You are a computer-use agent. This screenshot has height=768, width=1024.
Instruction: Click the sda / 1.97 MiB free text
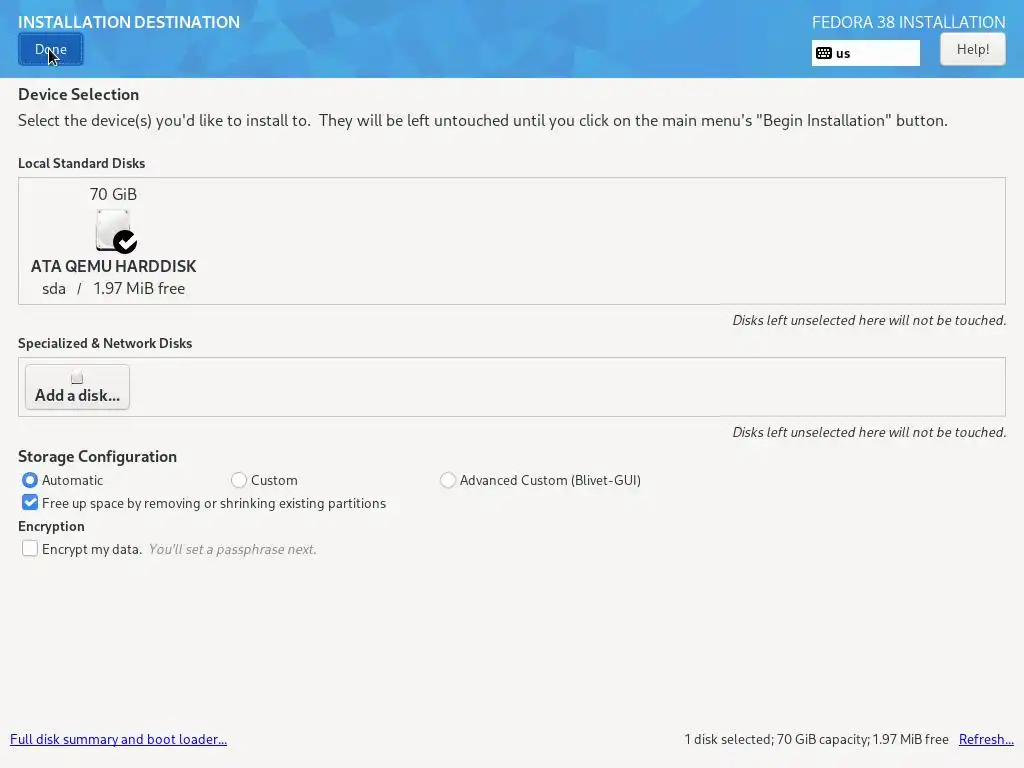114,289
